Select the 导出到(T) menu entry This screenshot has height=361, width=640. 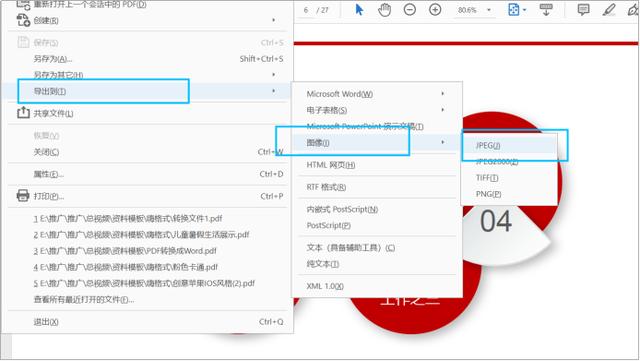click(x=147, y=91)
